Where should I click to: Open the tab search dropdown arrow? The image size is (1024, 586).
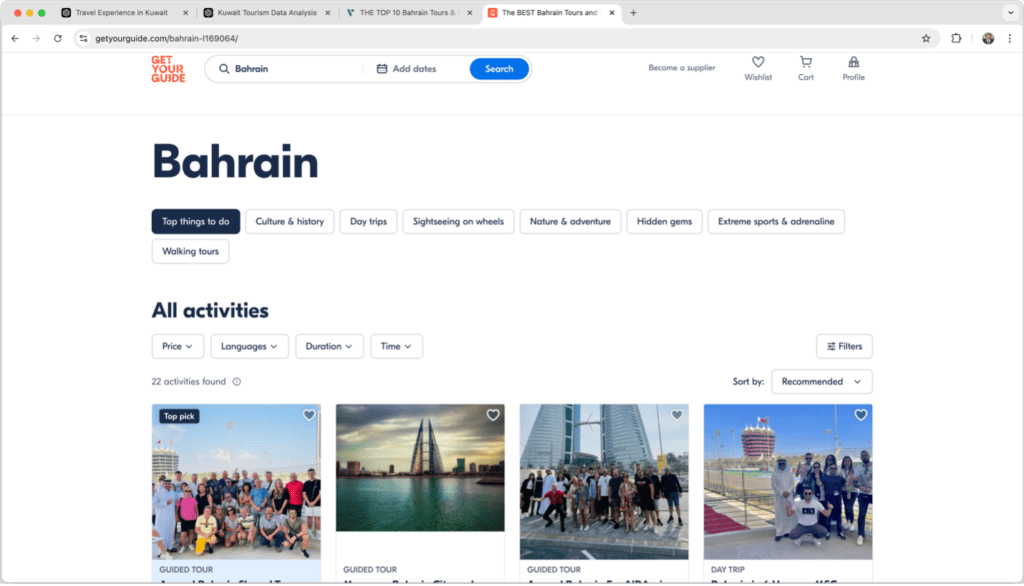(1010, 12)
